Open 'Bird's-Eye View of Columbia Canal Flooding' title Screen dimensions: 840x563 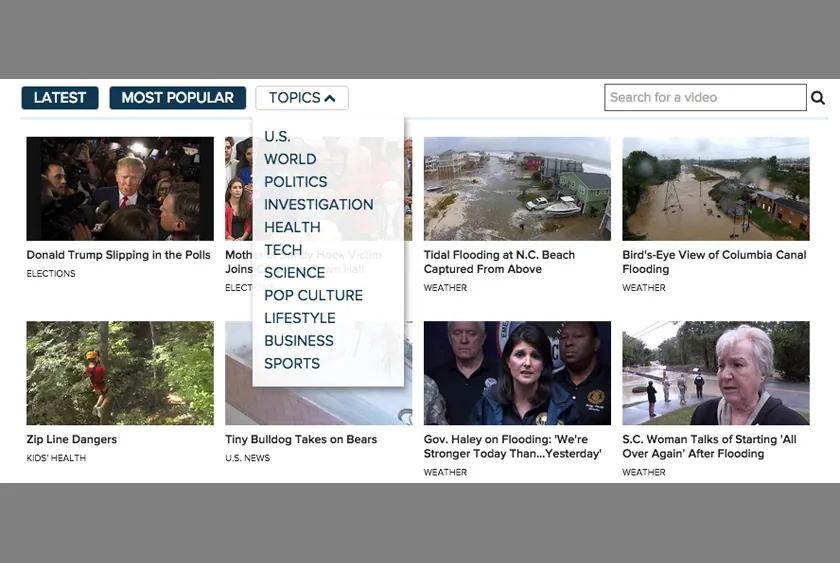pos(714,262)
